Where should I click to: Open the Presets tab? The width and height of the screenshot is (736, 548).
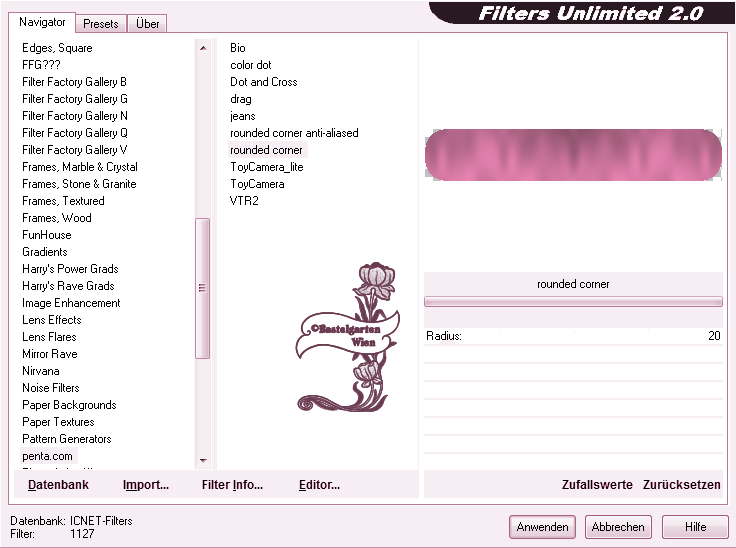pyautogui.click(x=100, y=23)
